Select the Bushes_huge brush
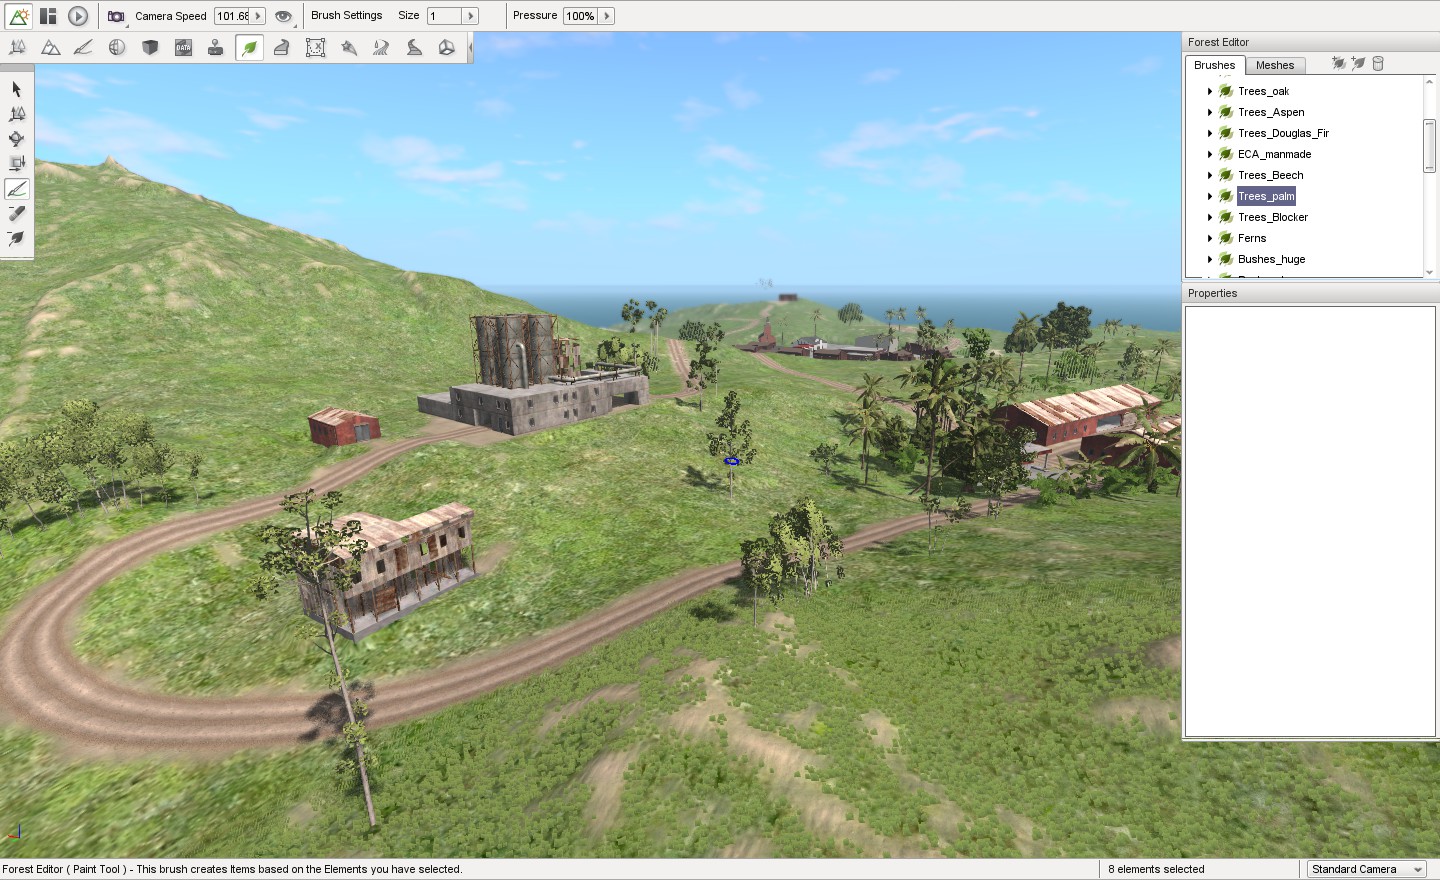The height and width of the screenshot is (880, 1440). 1271,259
